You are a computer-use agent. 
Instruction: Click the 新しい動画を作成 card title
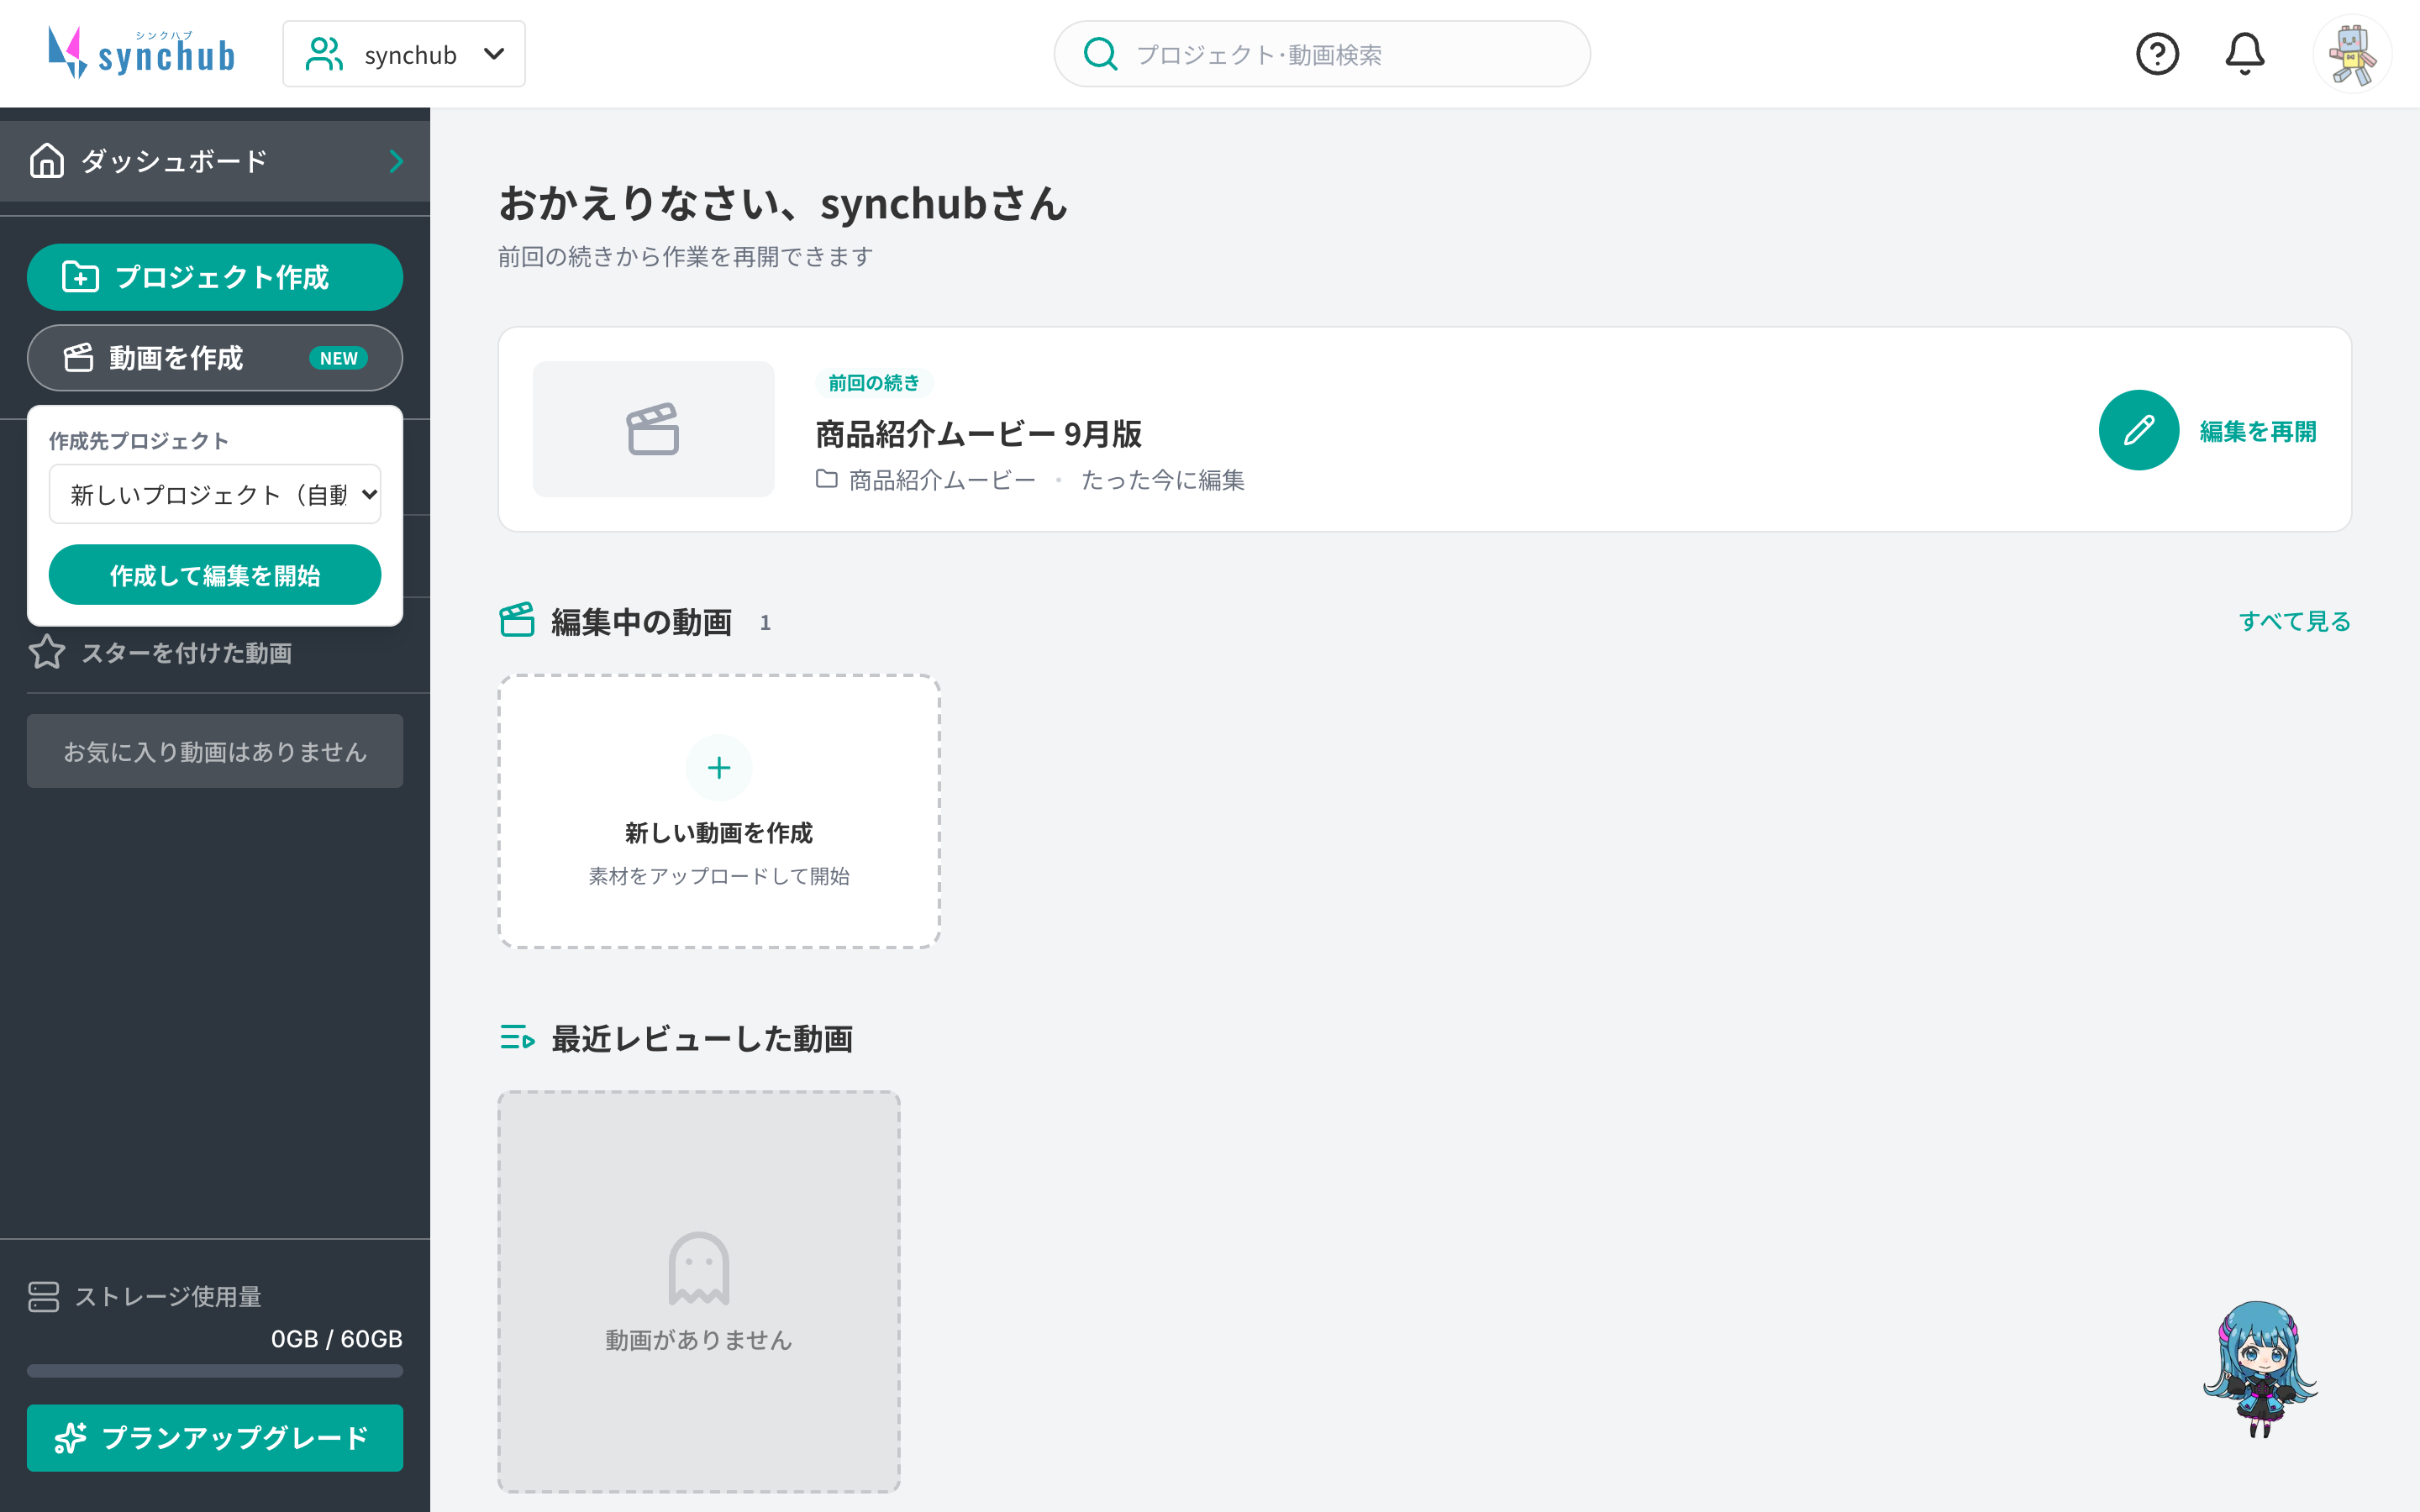[x=719, y=833]
